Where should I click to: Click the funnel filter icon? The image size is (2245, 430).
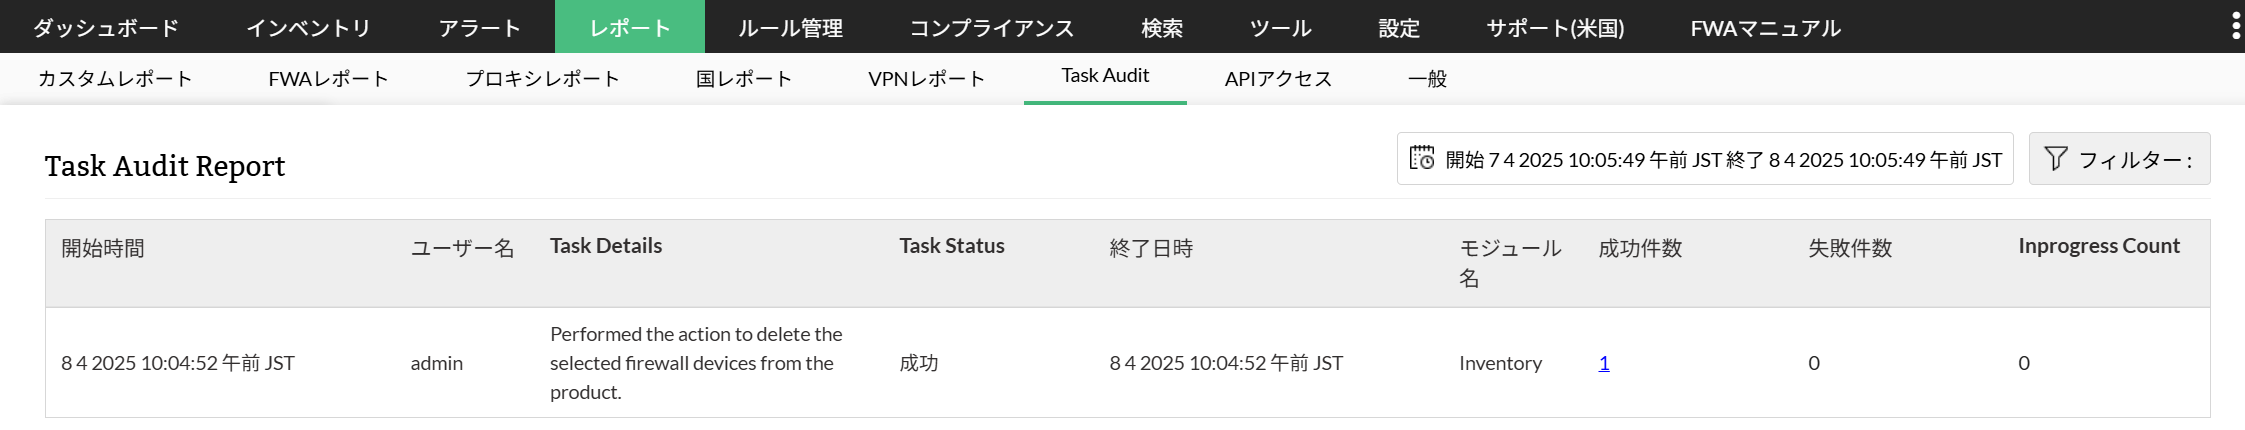(2056, 158)
